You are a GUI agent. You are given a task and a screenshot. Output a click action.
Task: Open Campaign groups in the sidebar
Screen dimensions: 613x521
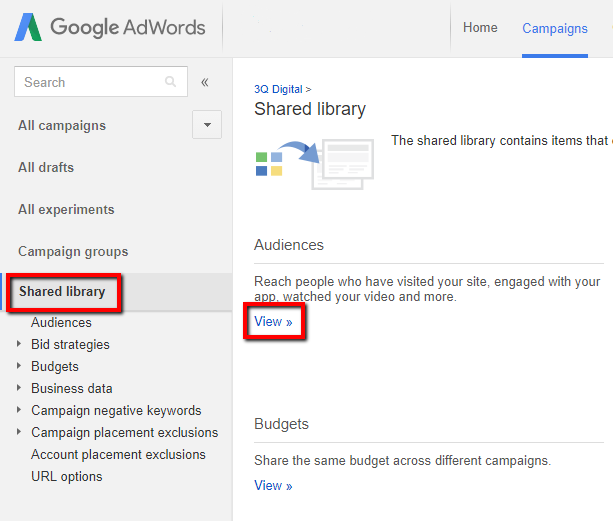point(73,251)
